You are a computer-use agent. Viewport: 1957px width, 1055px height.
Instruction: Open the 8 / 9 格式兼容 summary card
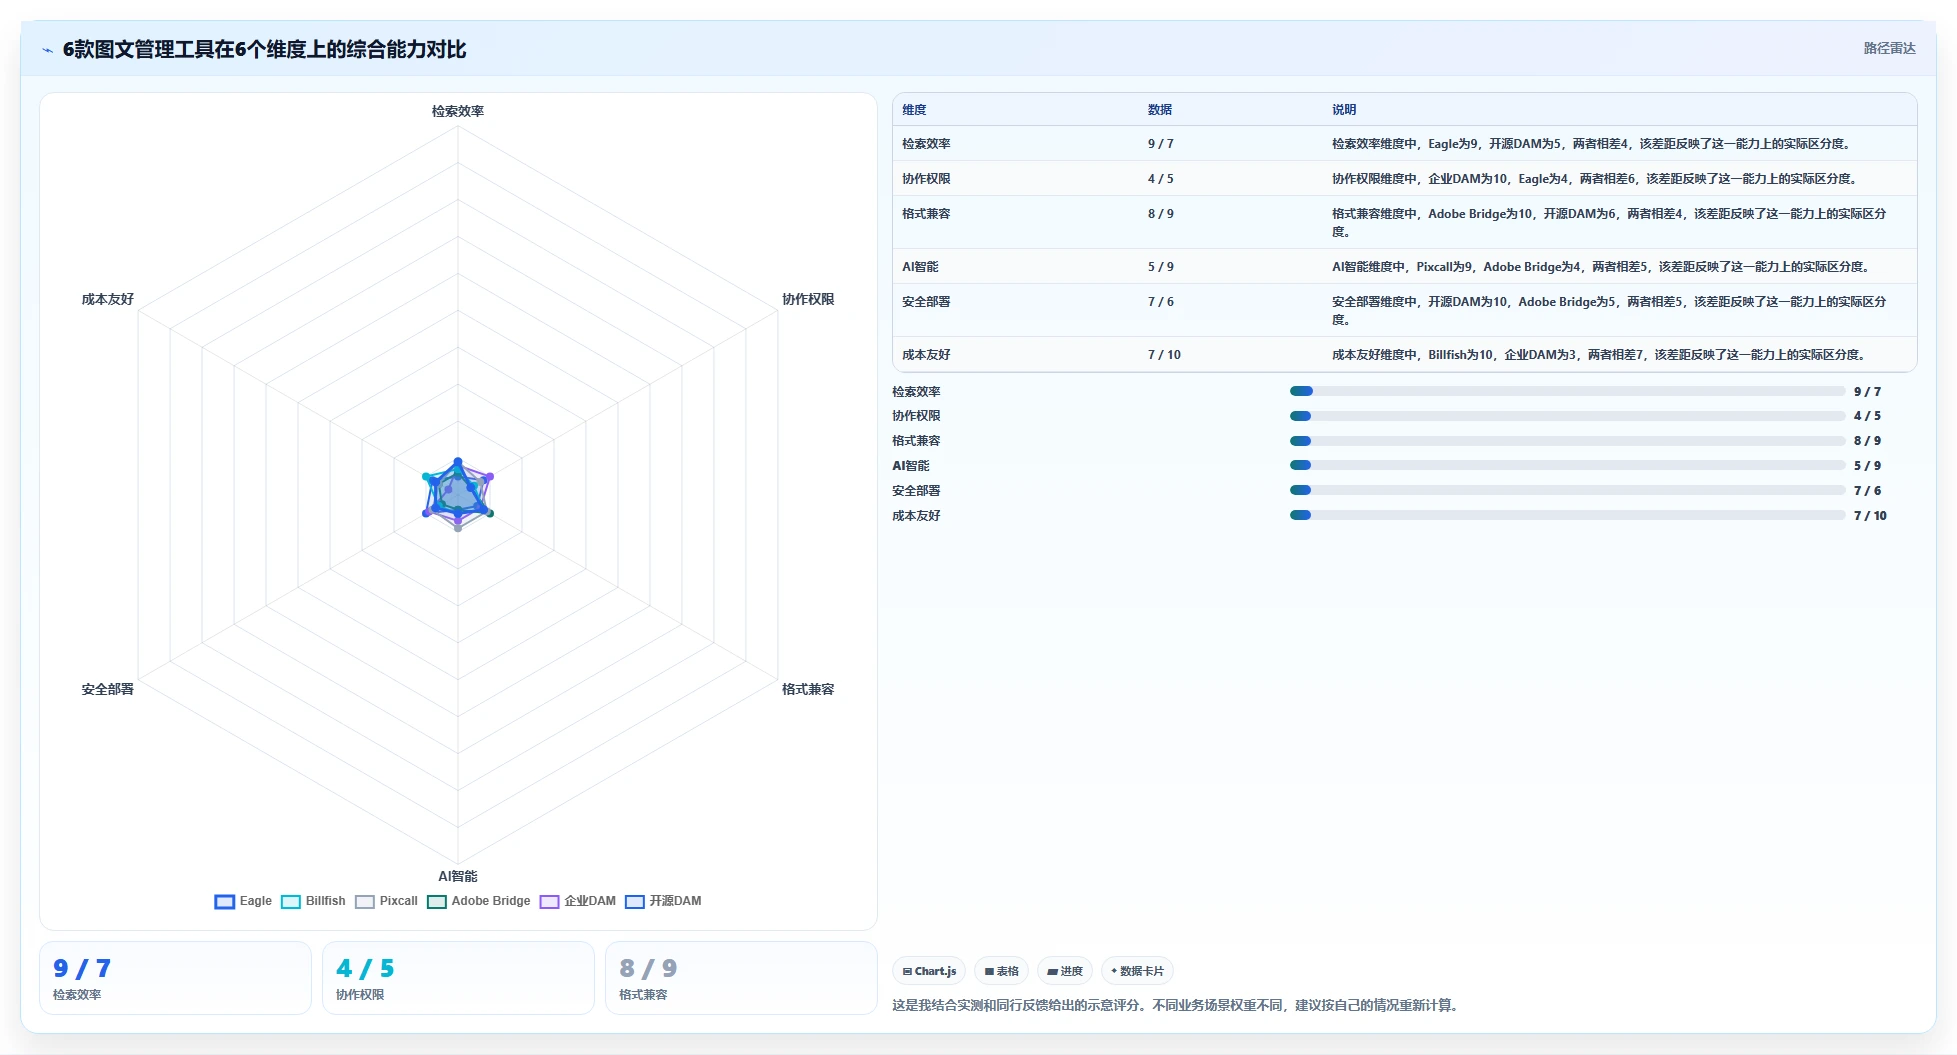[x=741, y=978]
